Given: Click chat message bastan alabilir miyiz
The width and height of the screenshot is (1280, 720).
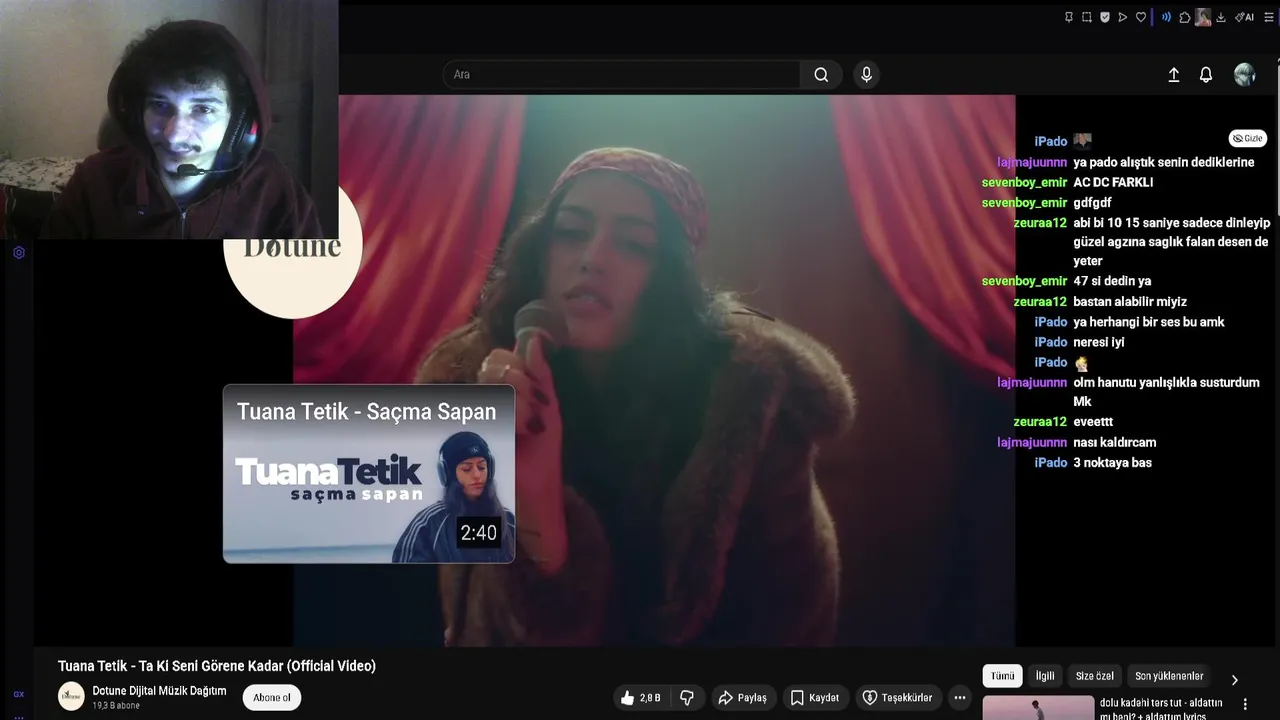Looking at the screenshot, I should coord(1130,301).
